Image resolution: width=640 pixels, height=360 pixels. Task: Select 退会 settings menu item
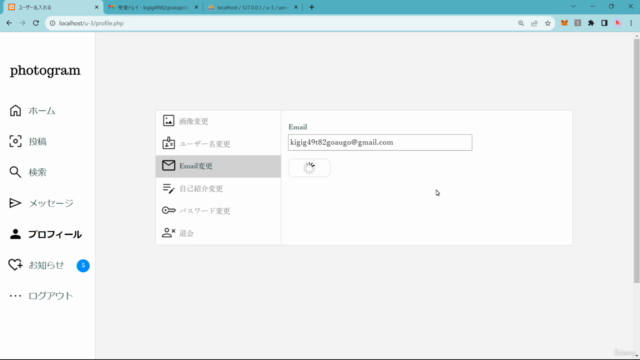(x=218, y=233)
